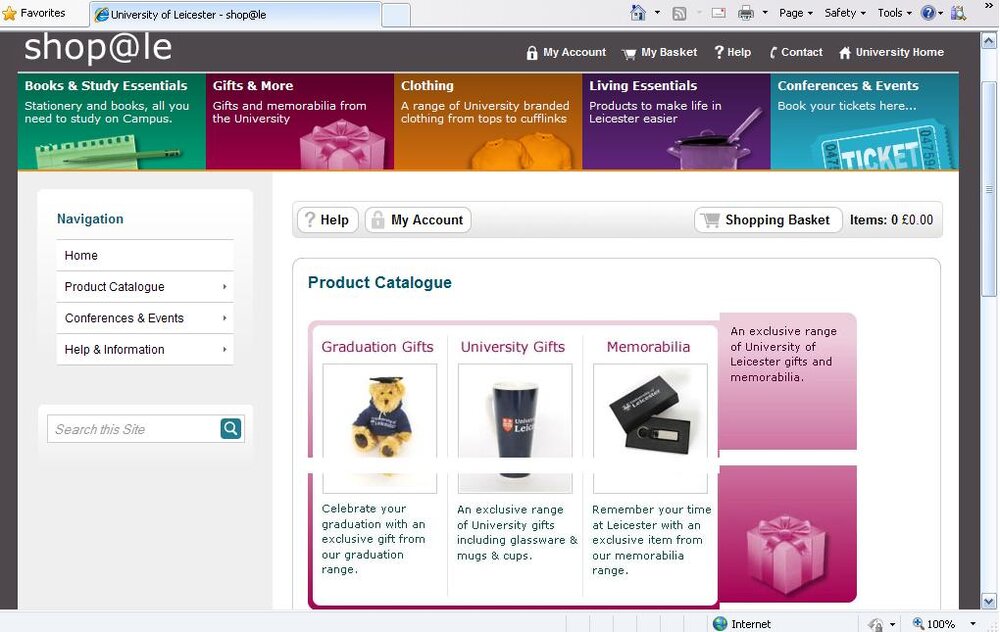Image resolution: width=1000 pixels, height=632 pixels.
Task: Select the University of Leicester shop@le tab
Action: coord(235,15)
